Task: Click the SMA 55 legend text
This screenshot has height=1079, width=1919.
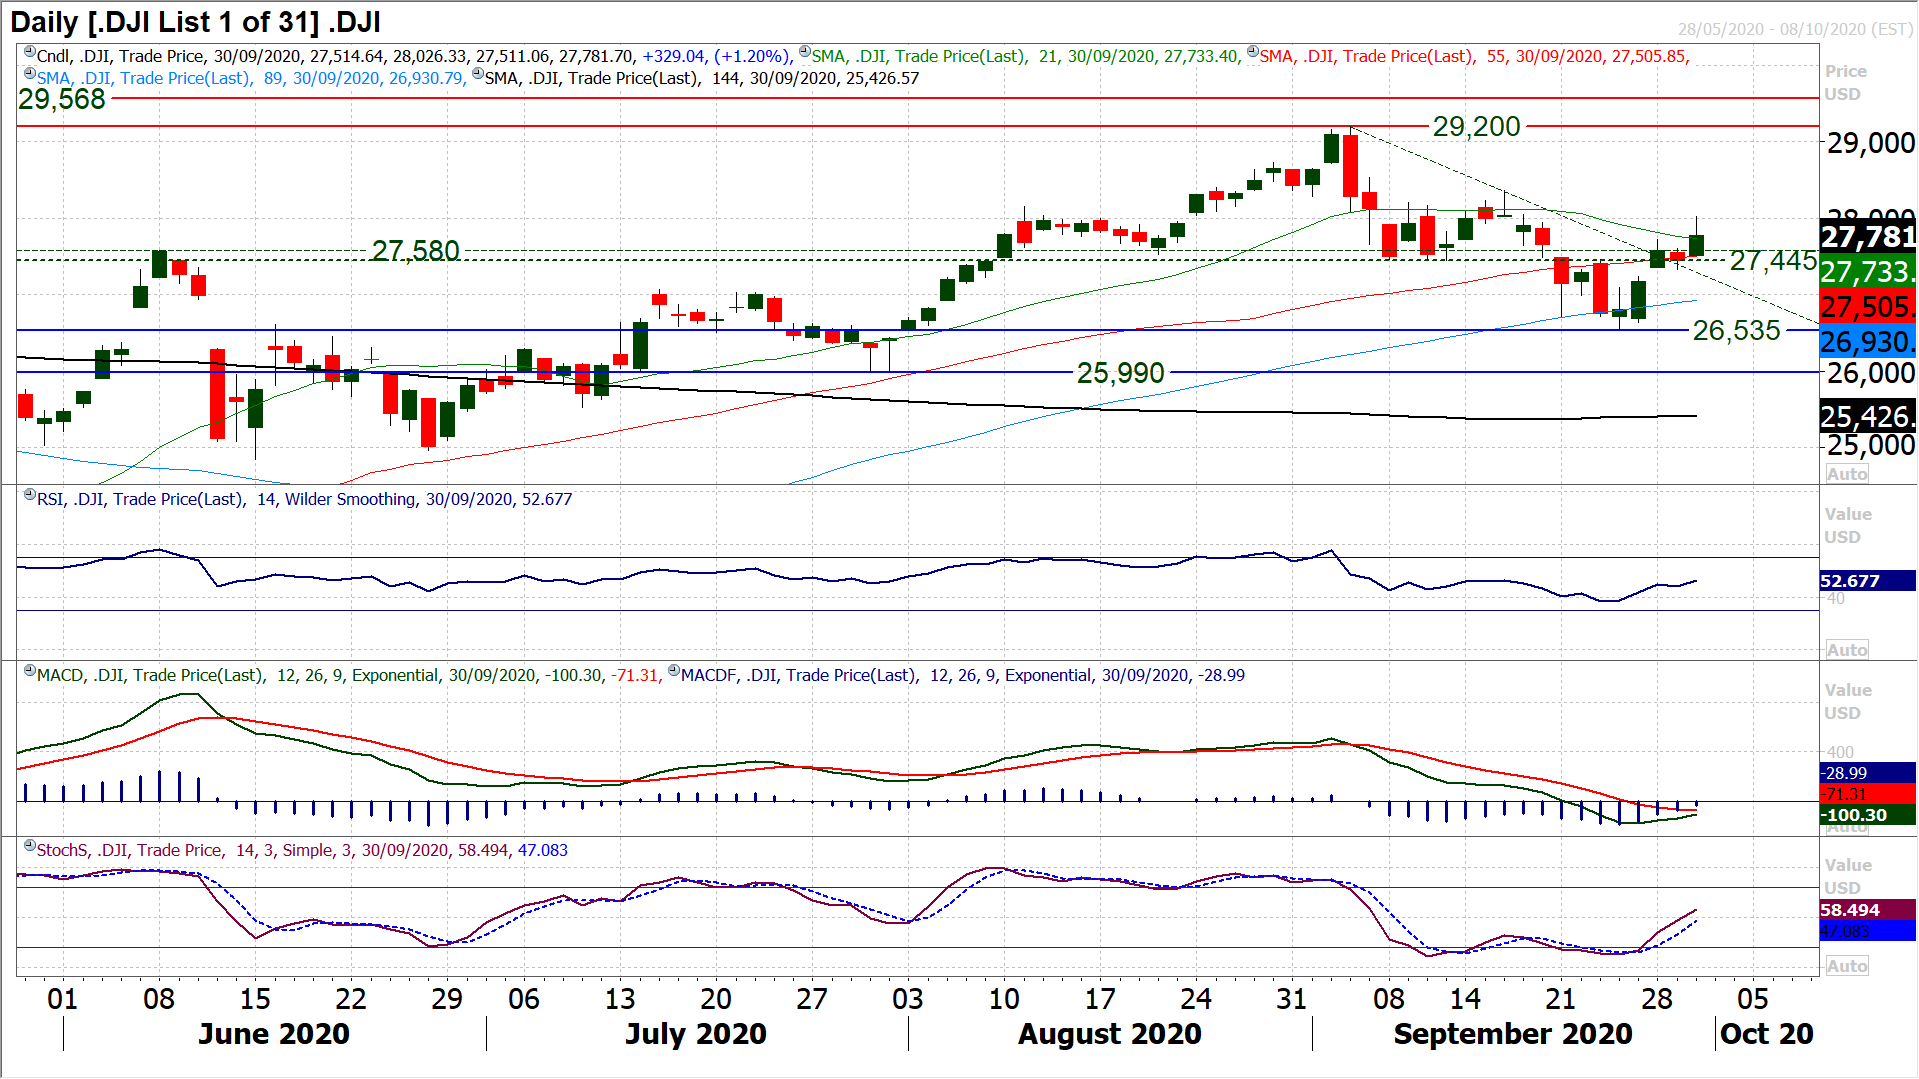Action: coord(1475,56)
